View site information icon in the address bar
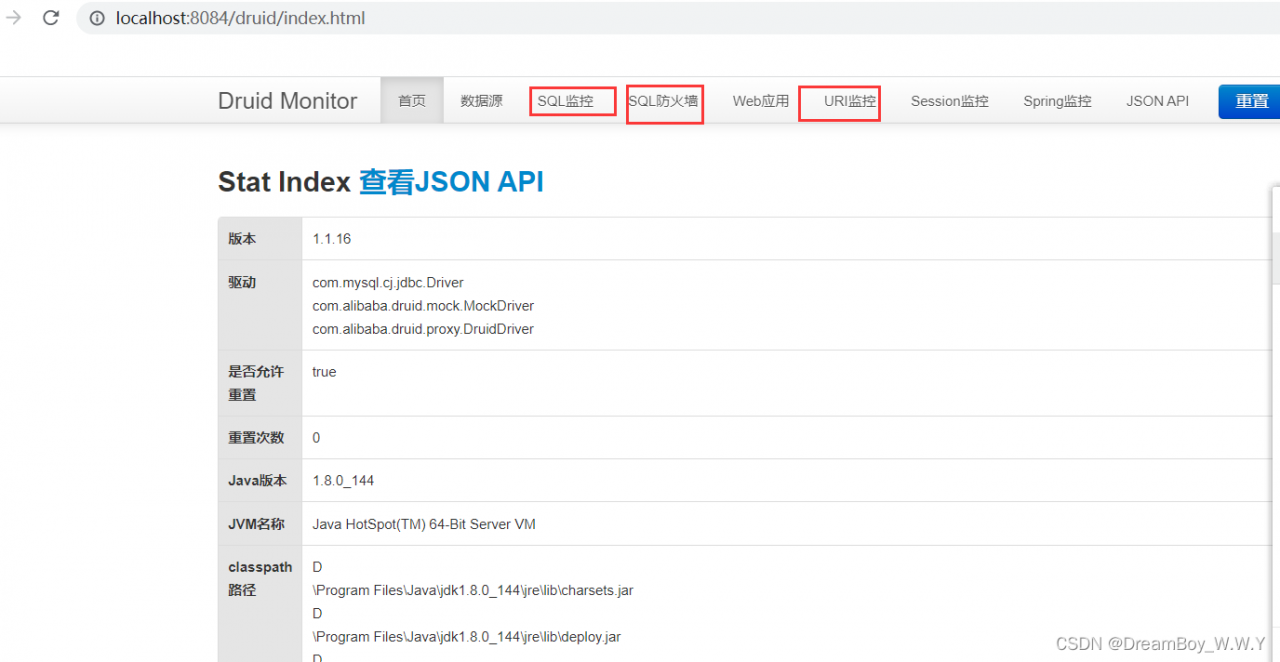The width and height of the screenshot is (1280, 662). pyautogui.click(x=97, y=18)
